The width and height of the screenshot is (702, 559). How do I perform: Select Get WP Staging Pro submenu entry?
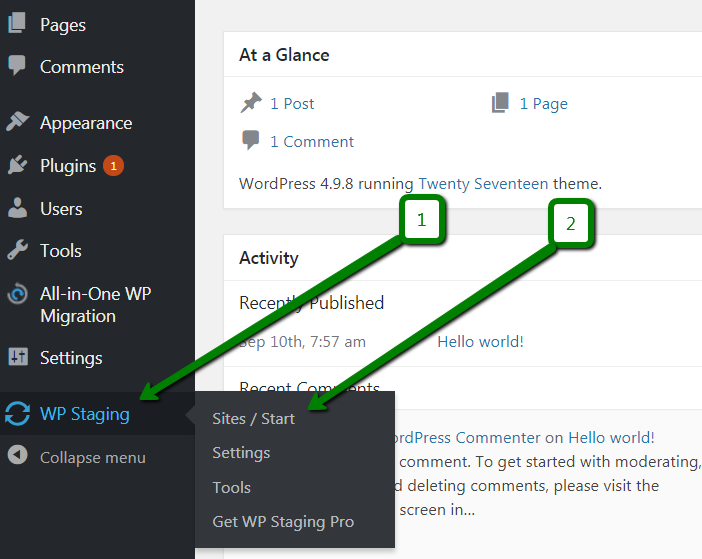(283, 522)
